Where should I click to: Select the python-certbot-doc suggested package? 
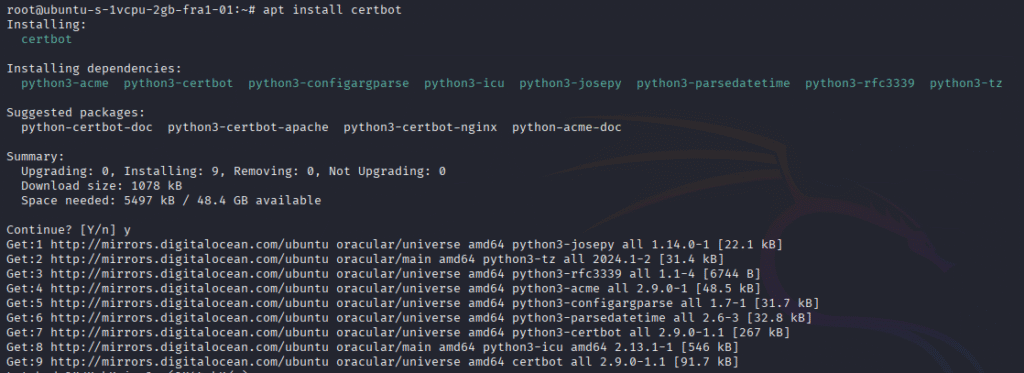point(87,127)
